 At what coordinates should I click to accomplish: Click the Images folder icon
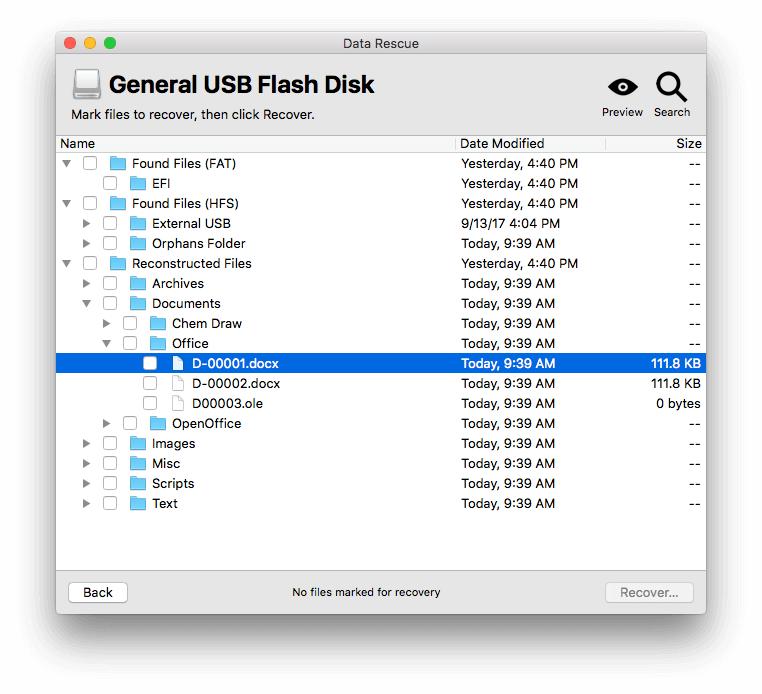coord(138,443)
